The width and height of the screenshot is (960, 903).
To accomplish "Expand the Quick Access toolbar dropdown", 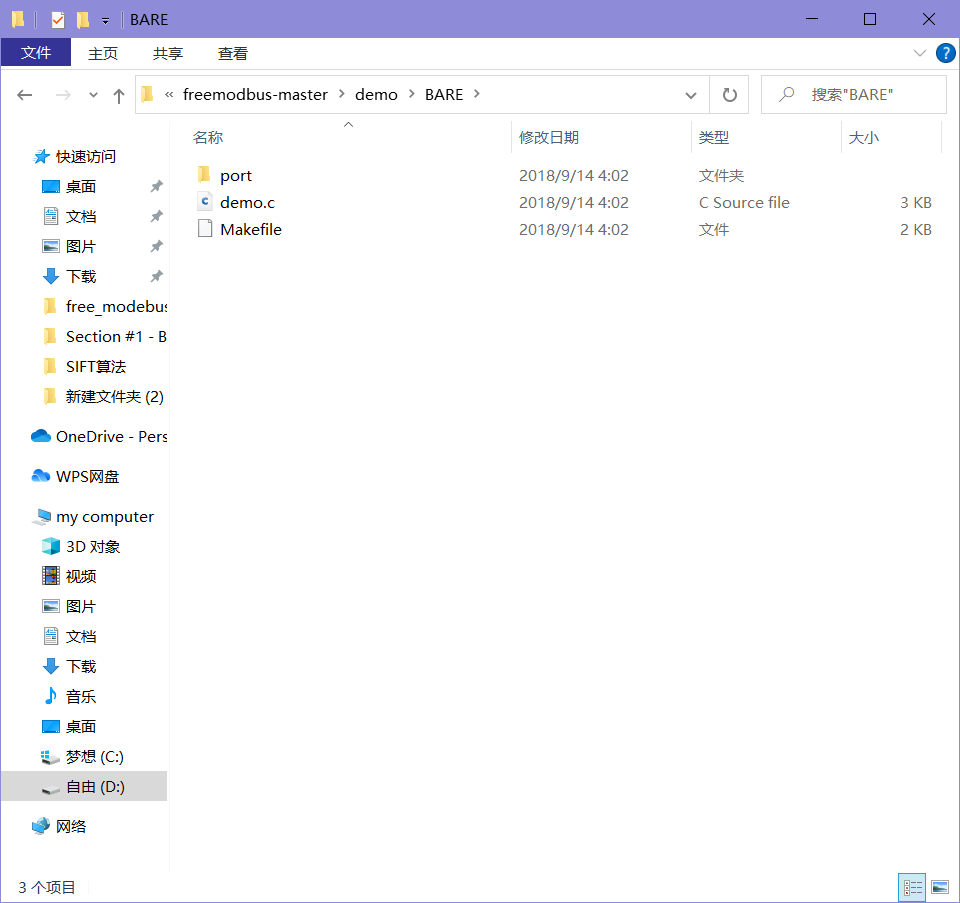I will pyautogui.click(x=105, y=19).
